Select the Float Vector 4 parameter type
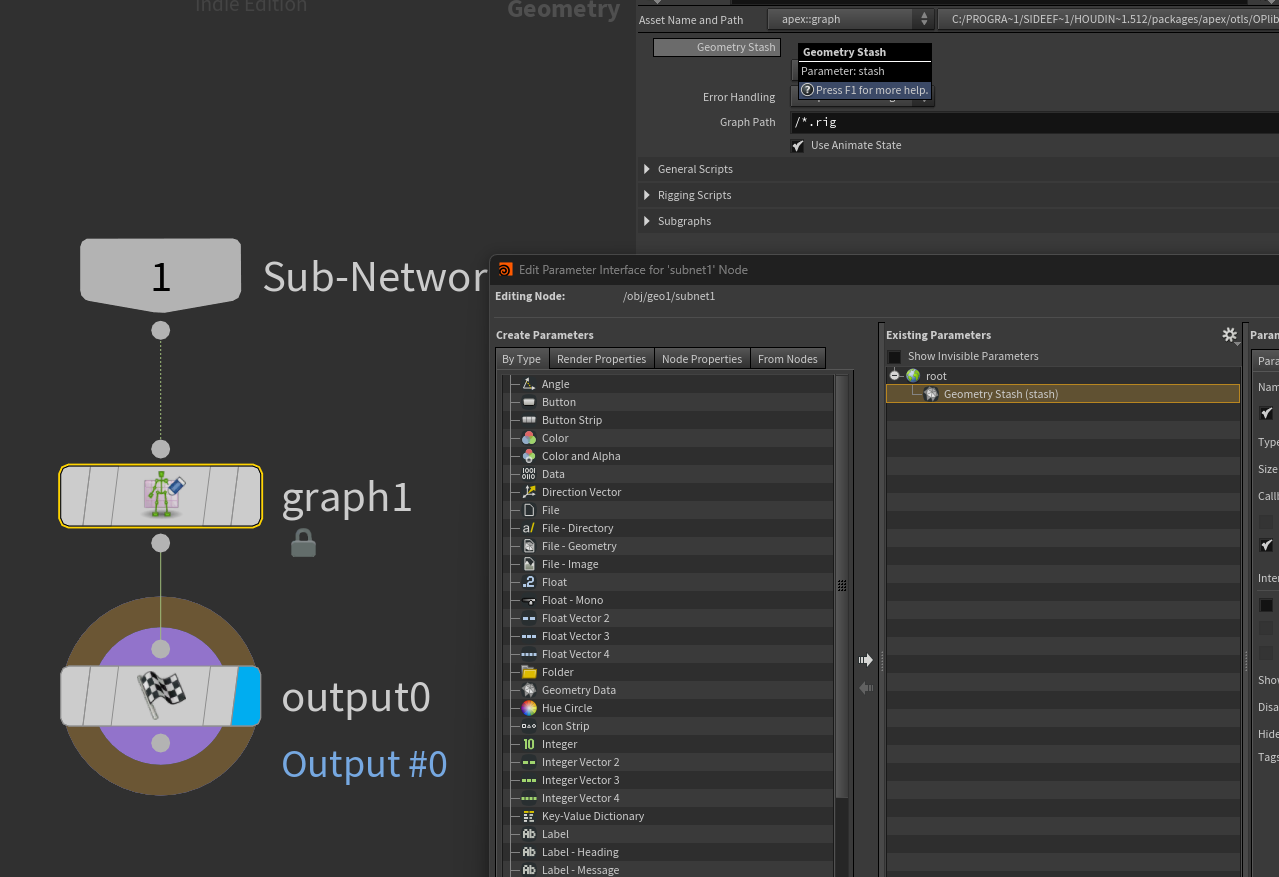Viewport: 1279px width, 877px height. point(575,654)
